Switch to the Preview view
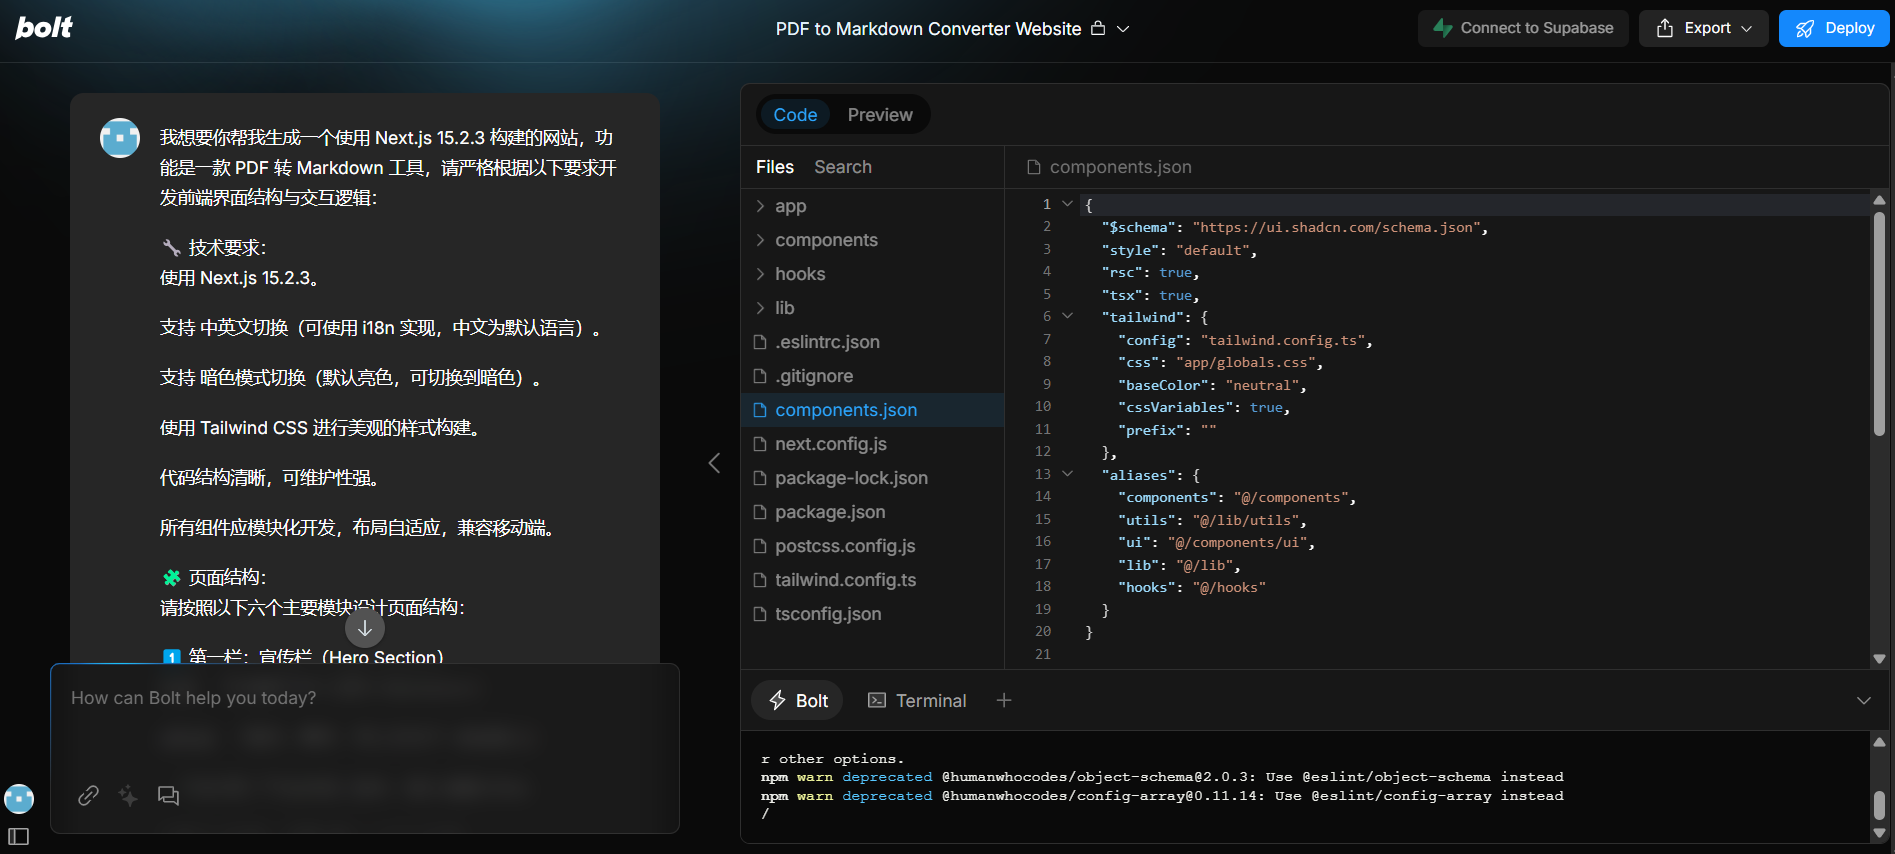 [x=880, y=115]
